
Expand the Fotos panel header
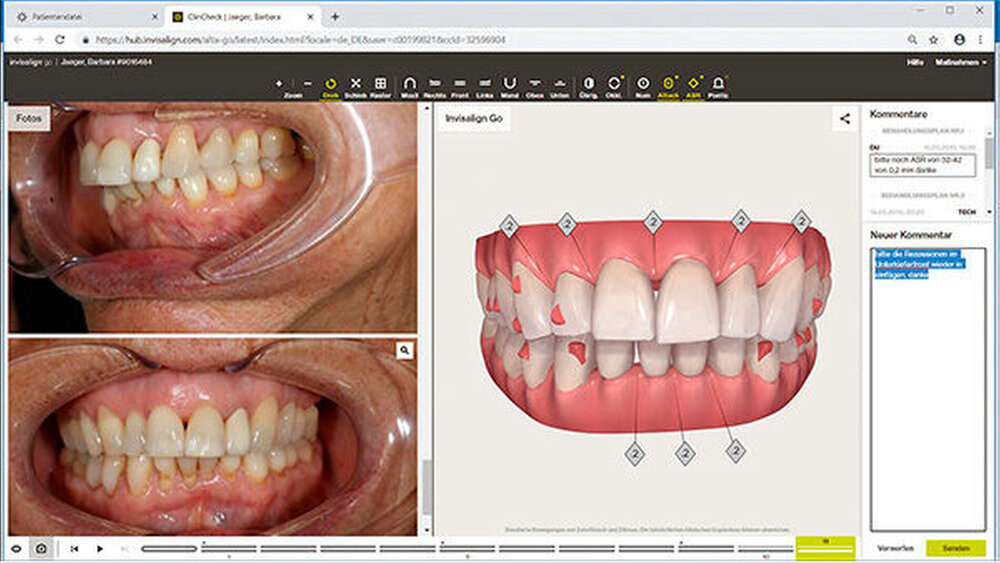point(27,118)
